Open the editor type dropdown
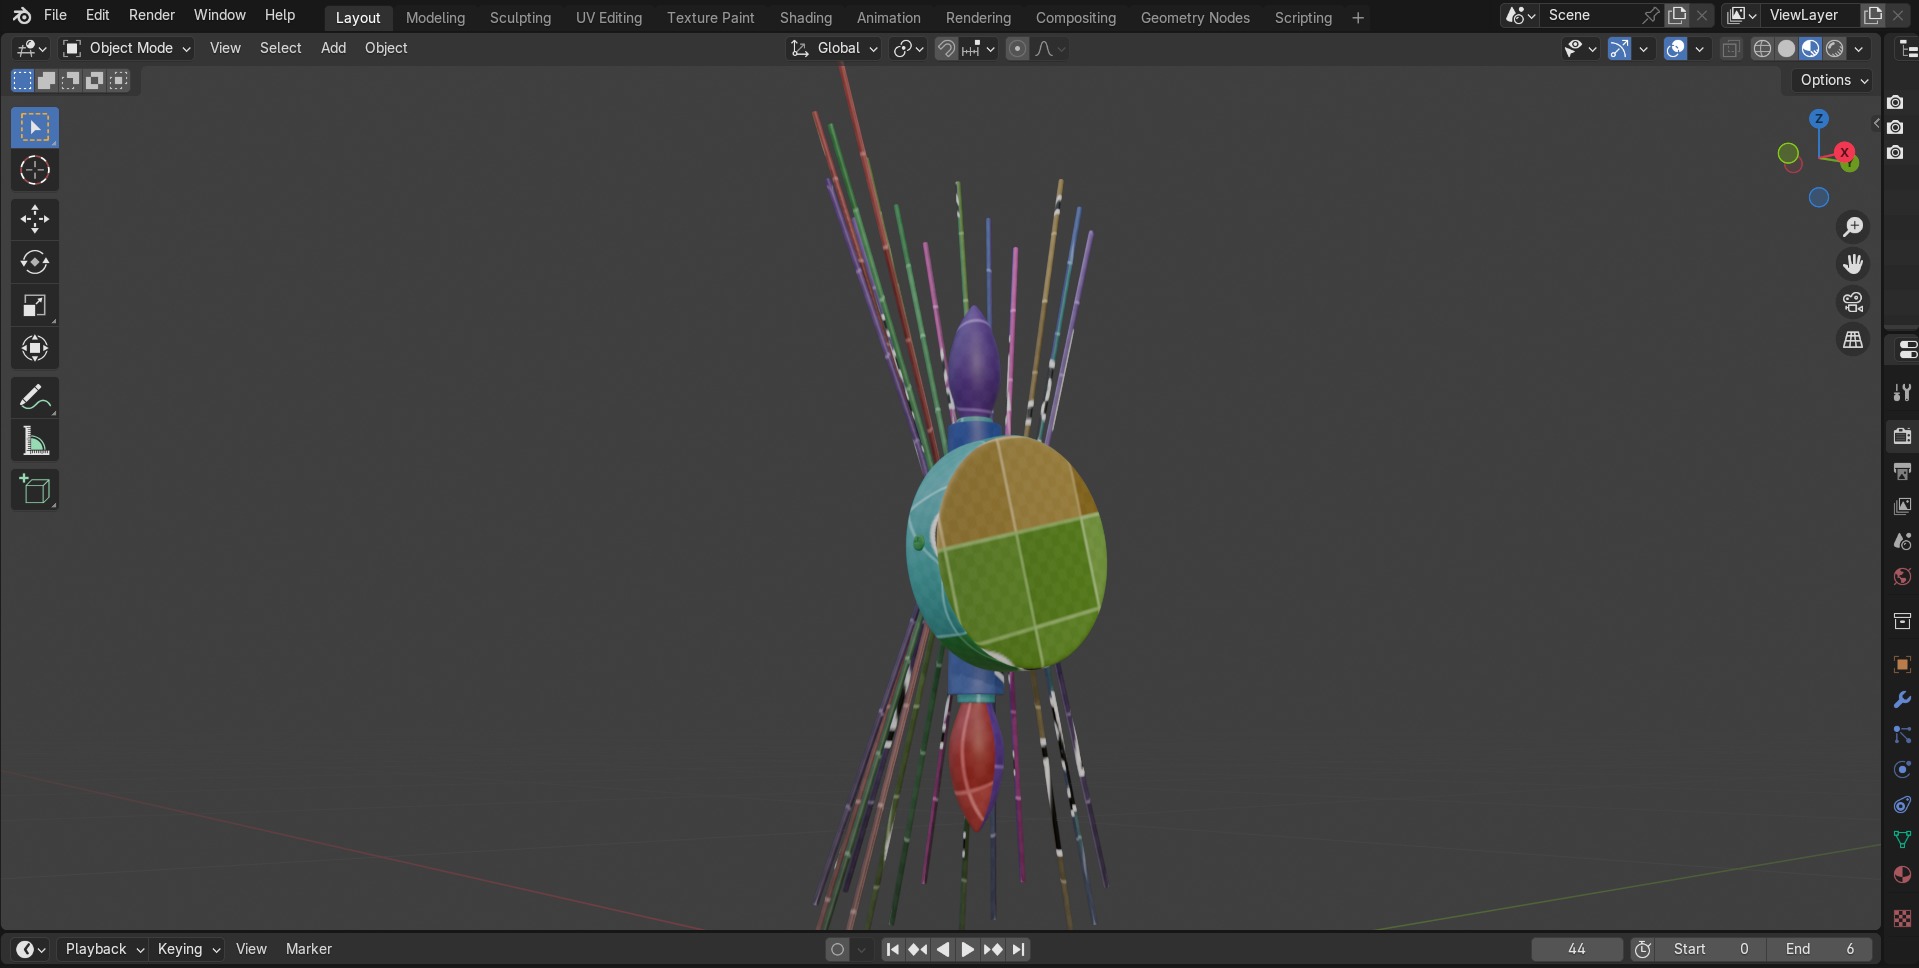1919x968 pixels. point(31,48)
